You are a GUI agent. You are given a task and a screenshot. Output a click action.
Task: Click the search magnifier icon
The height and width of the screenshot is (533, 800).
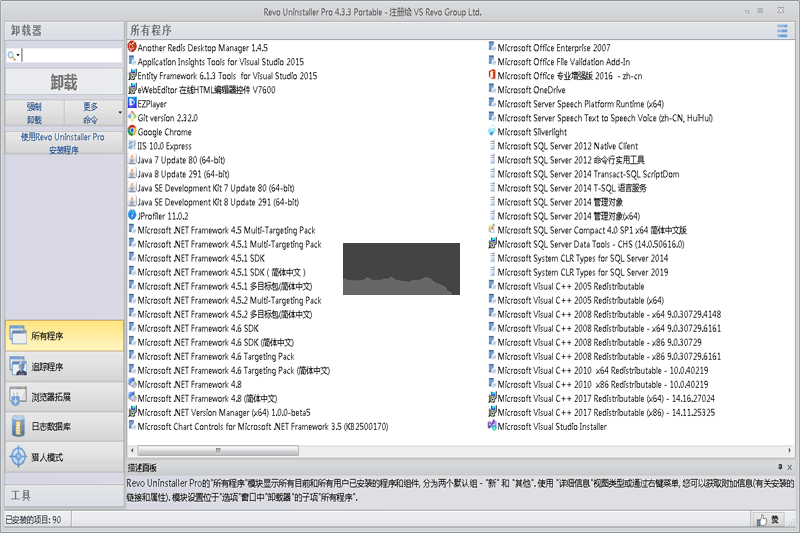tap(11, 56)
